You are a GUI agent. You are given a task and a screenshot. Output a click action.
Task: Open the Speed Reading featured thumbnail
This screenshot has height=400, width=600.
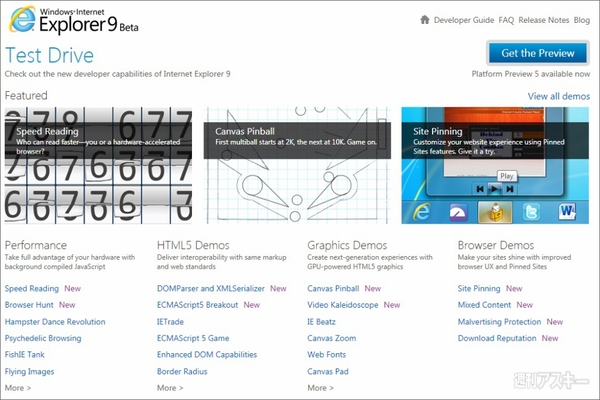98,165
